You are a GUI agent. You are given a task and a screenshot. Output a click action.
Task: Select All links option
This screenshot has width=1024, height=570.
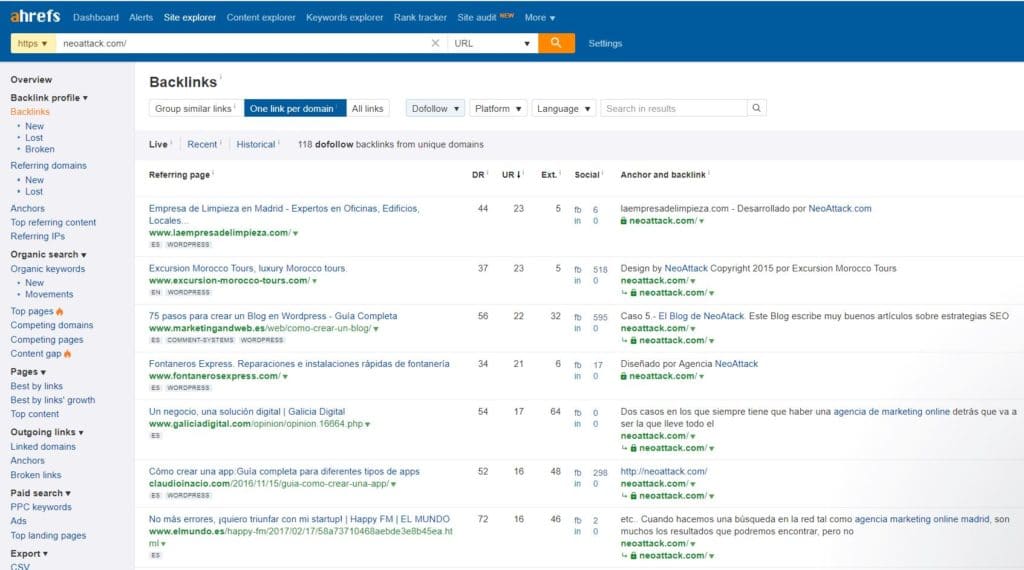click(x=368, y=108)
